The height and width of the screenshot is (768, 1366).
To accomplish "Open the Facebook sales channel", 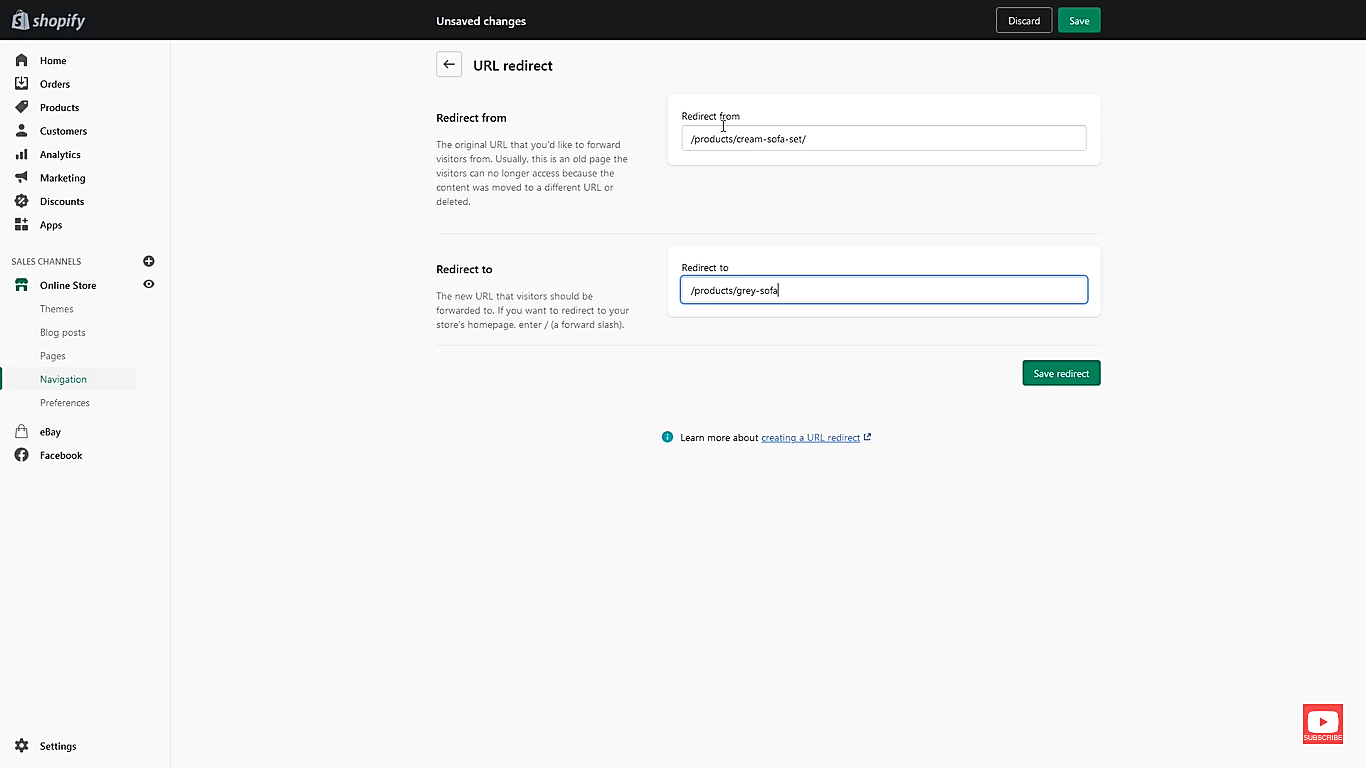I will [61, 455].
